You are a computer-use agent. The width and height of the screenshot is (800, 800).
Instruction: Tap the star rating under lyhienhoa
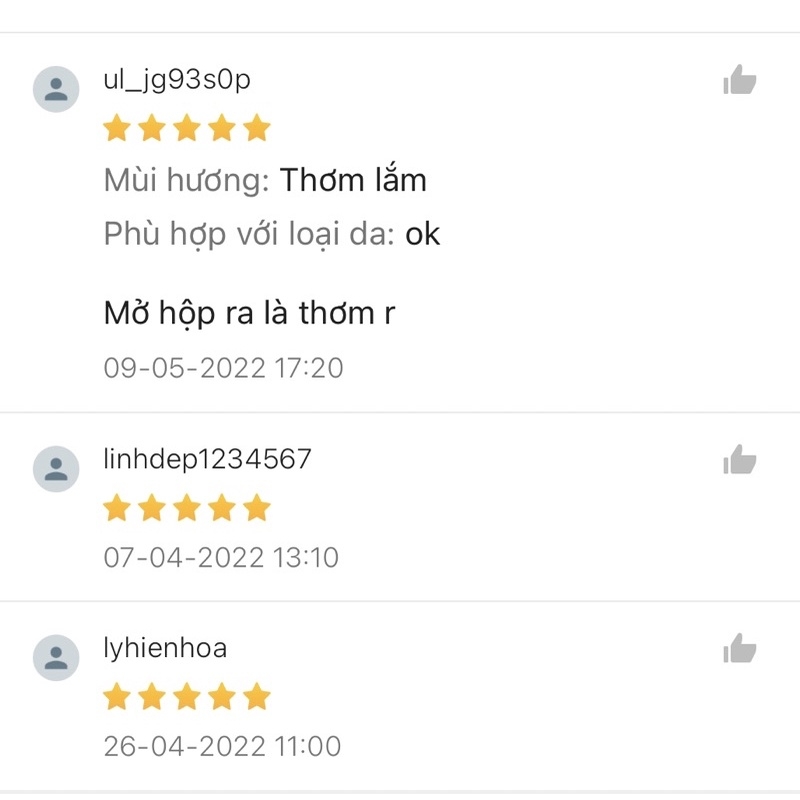pos(187,696)
